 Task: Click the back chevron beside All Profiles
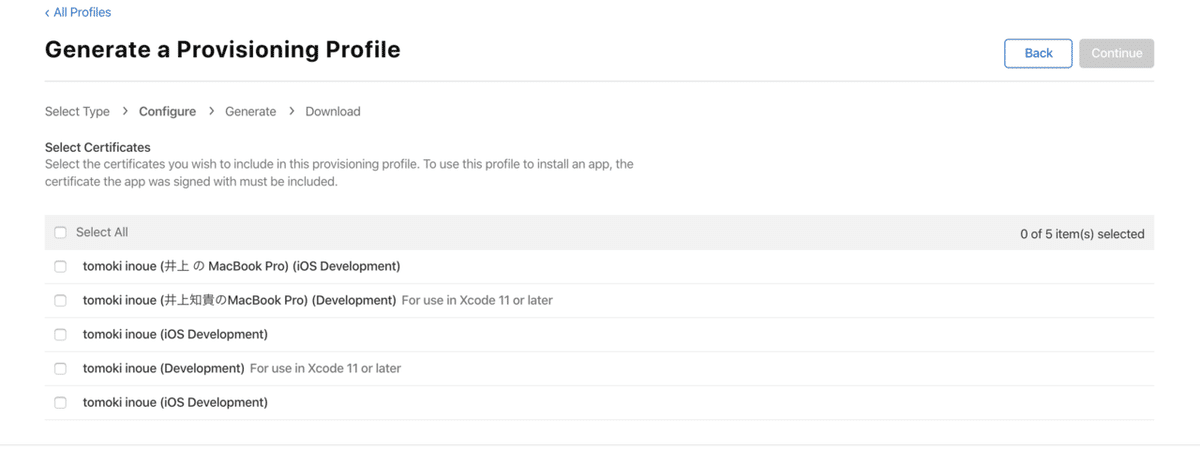click(x=47, y=13)
